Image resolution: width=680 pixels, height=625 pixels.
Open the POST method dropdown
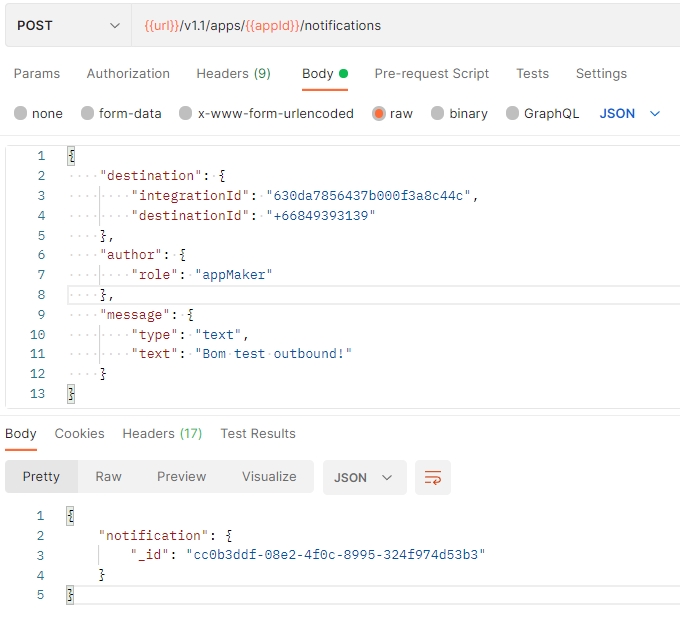[66, 25]
